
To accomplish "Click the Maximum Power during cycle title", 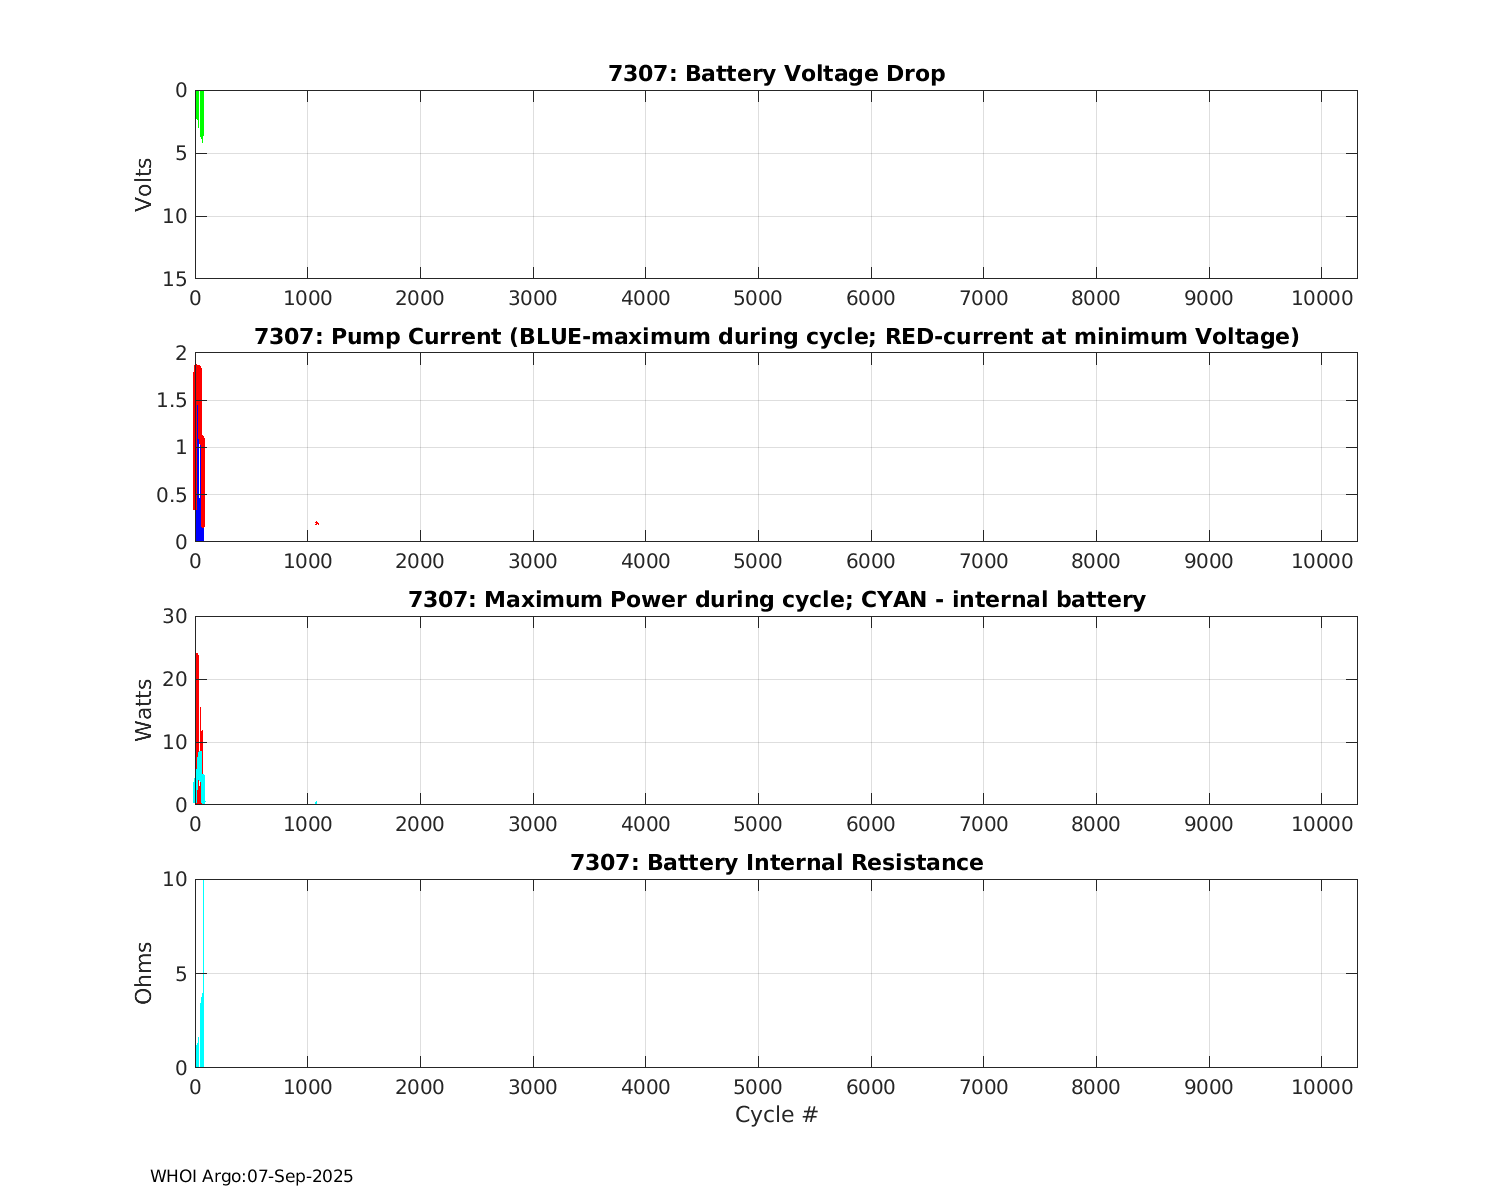I will [776, 600].
